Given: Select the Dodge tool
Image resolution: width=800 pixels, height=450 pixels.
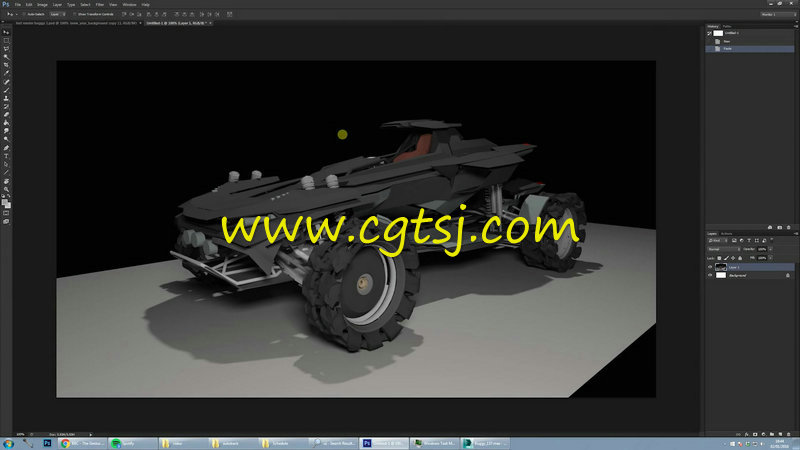Looking at the screenshot, I should pos(6,139).
